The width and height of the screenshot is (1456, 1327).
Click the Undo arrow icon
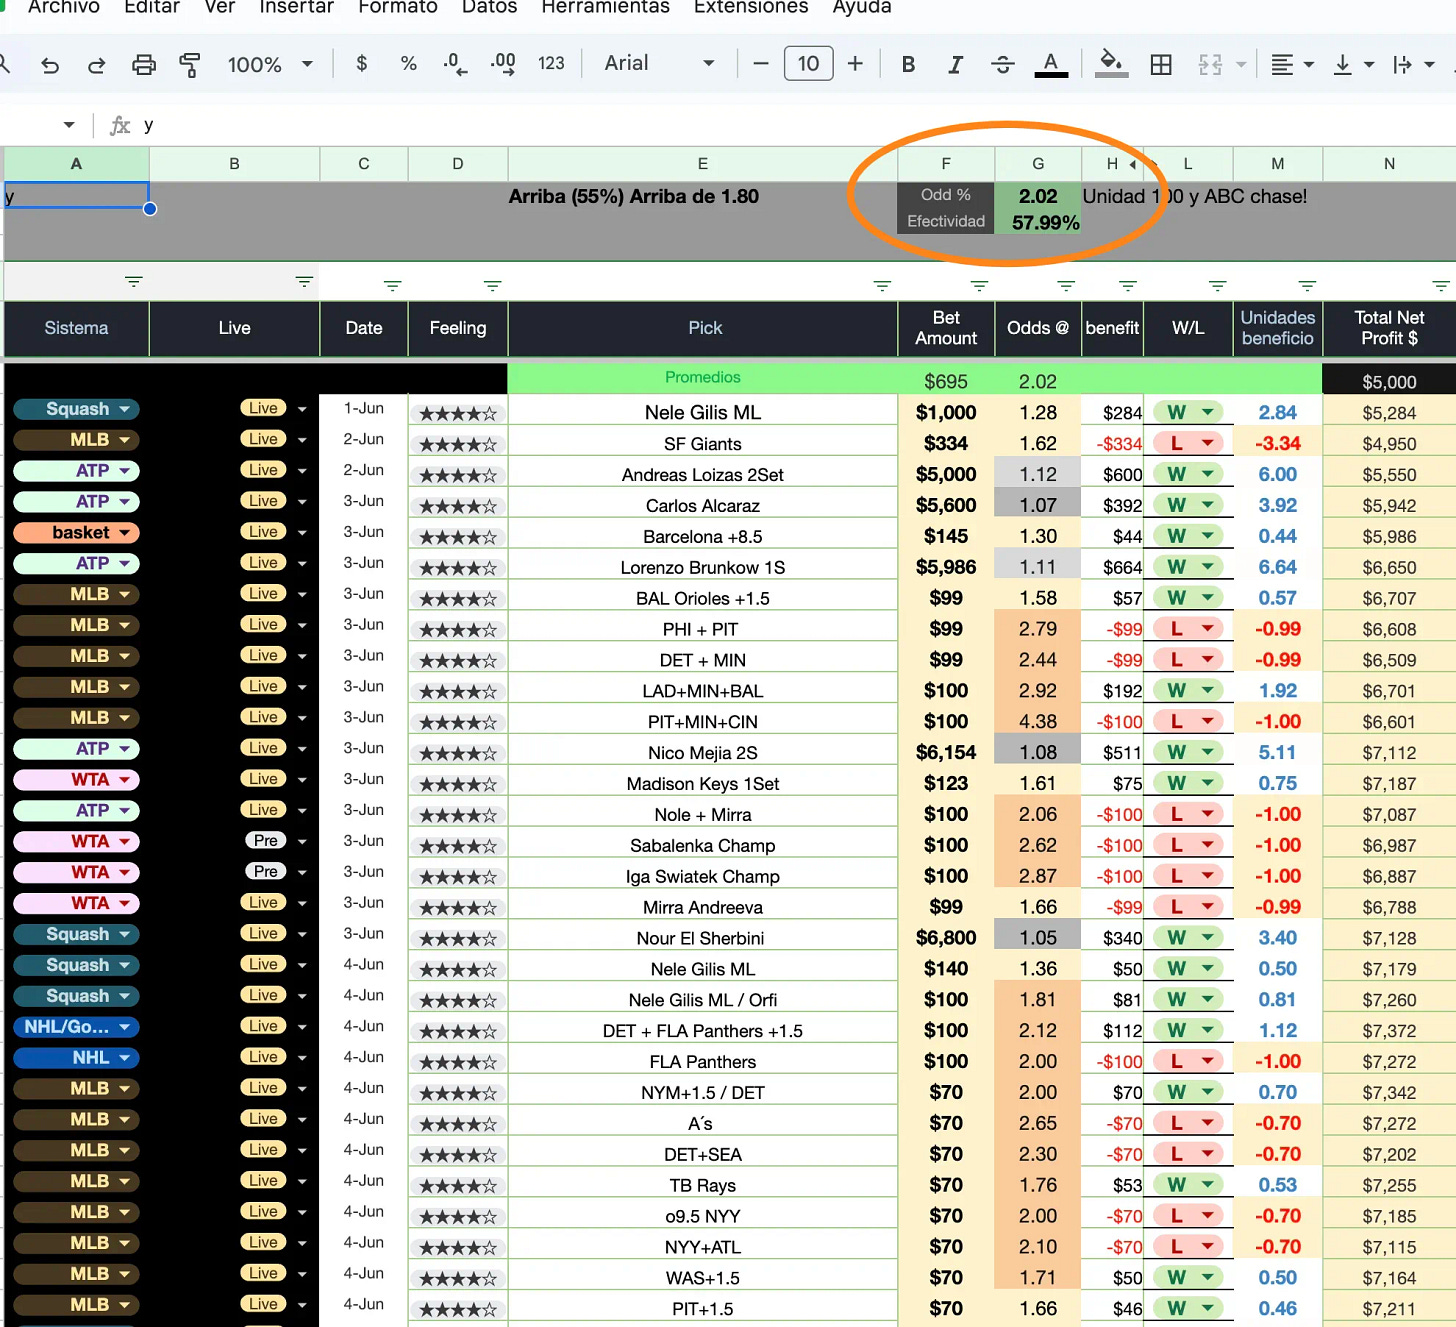point(50,65)
